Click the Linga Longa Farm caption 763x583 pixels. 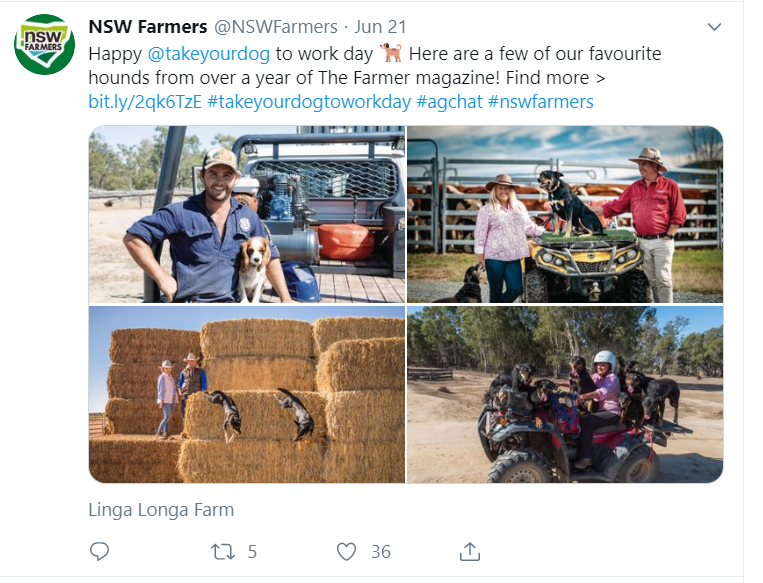pos(161,509)
